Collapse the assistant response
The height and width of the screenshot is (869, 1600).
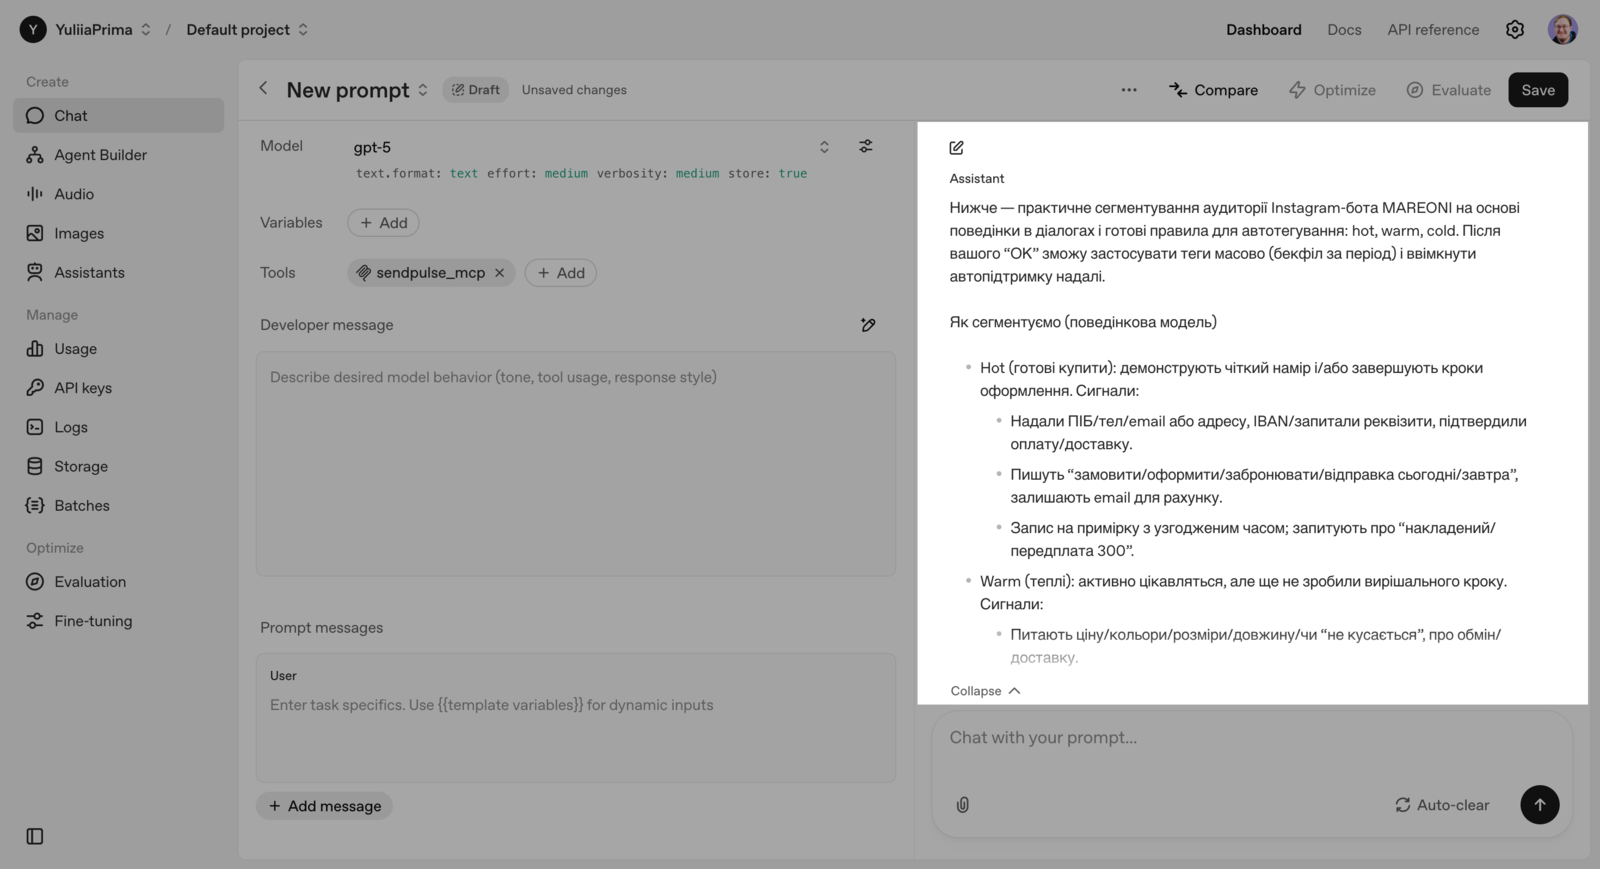[985, 691]
